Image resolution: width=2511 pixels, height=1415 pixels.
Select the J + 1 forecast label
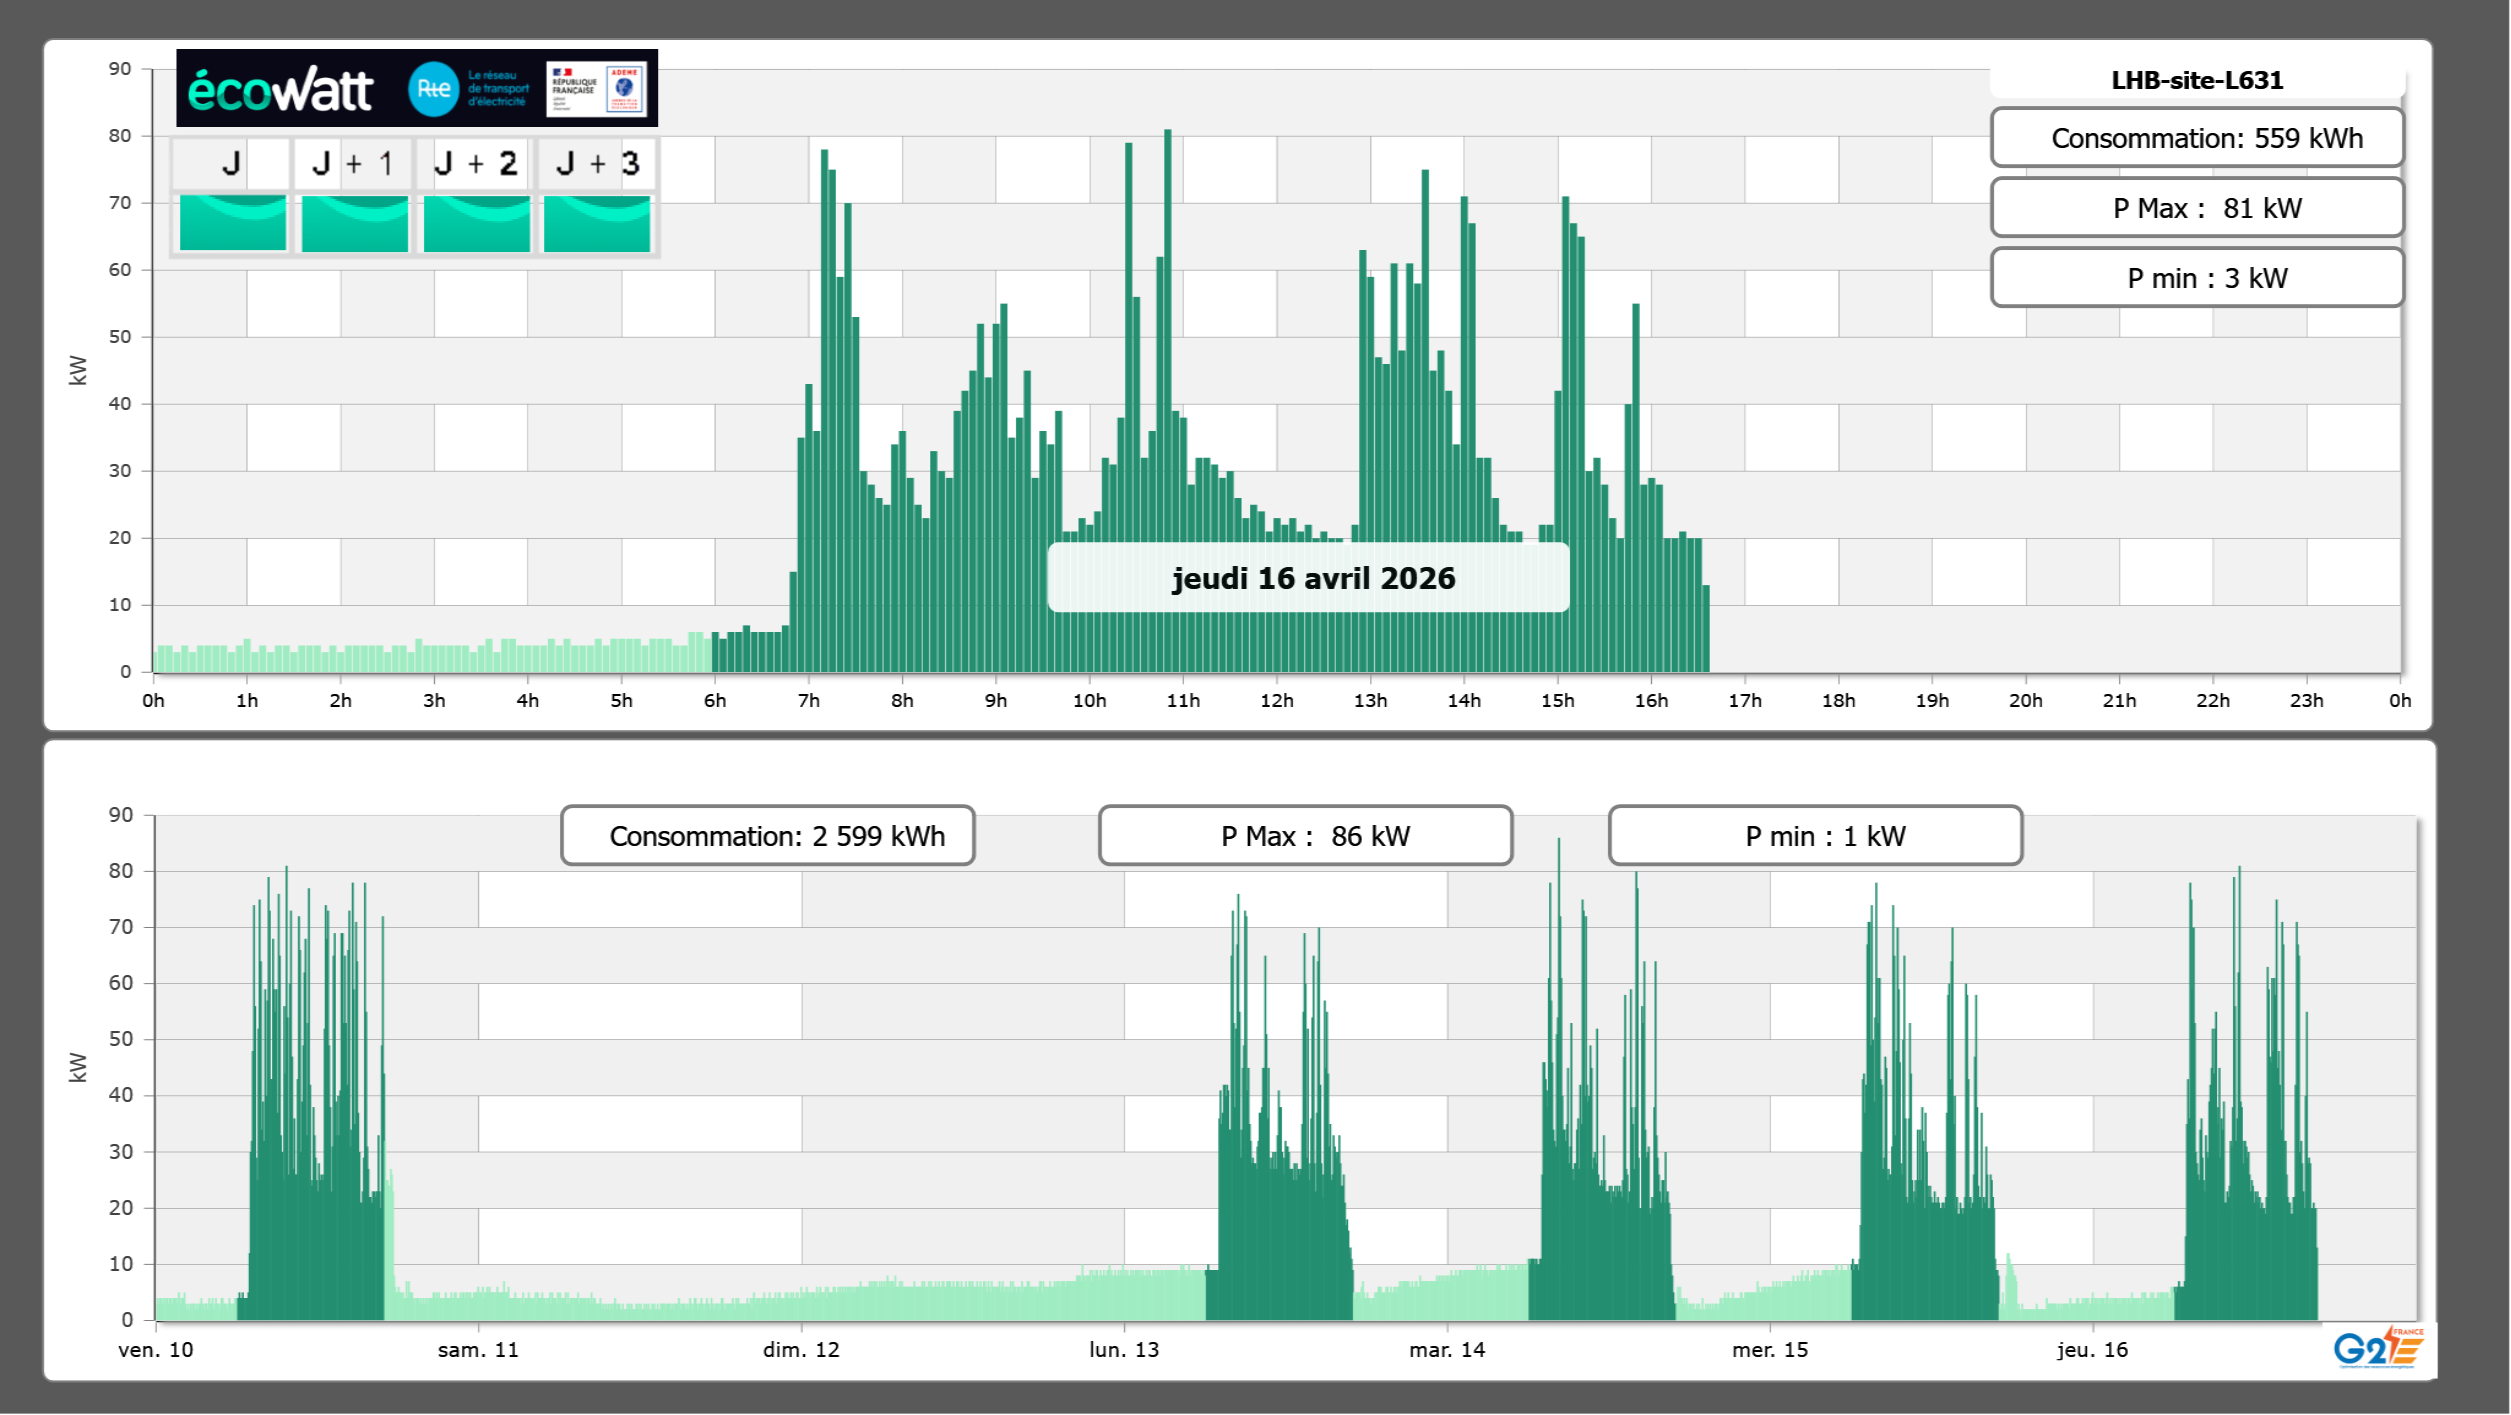click(x=353, y=163)
